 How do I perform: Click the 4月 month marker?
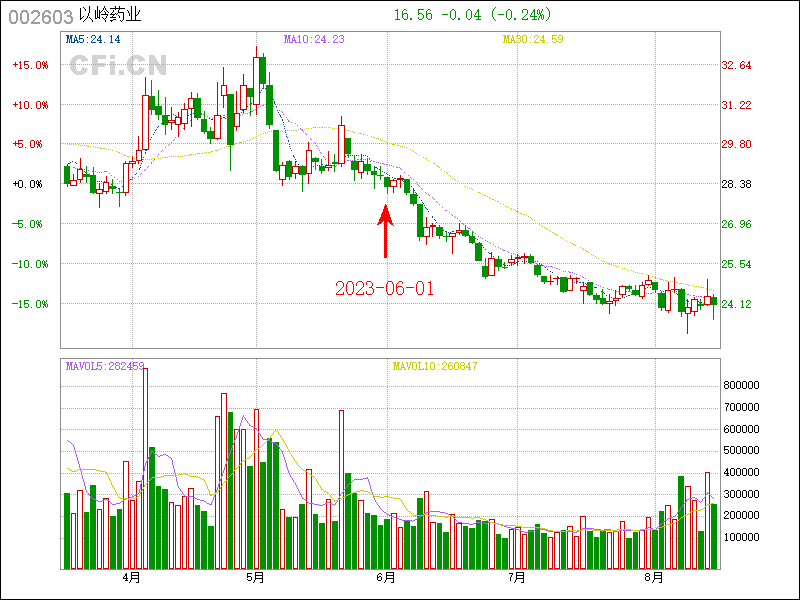(x=131, y=578)
